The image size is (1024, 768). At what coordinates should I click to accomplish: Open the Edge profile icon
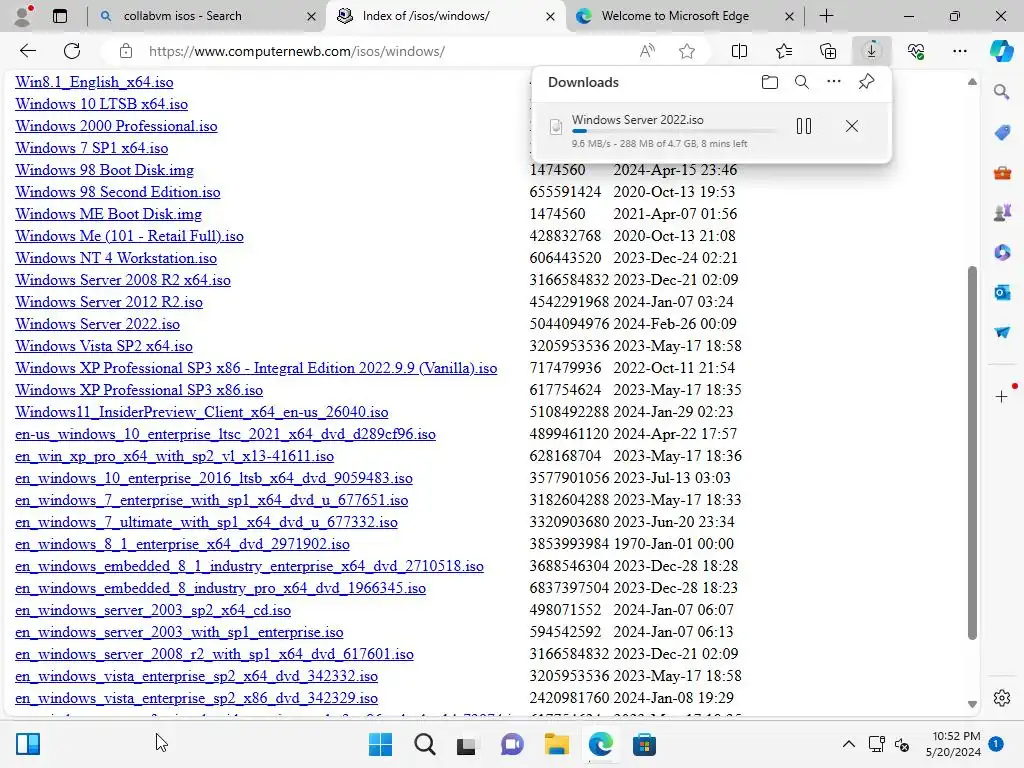[23, 16]
